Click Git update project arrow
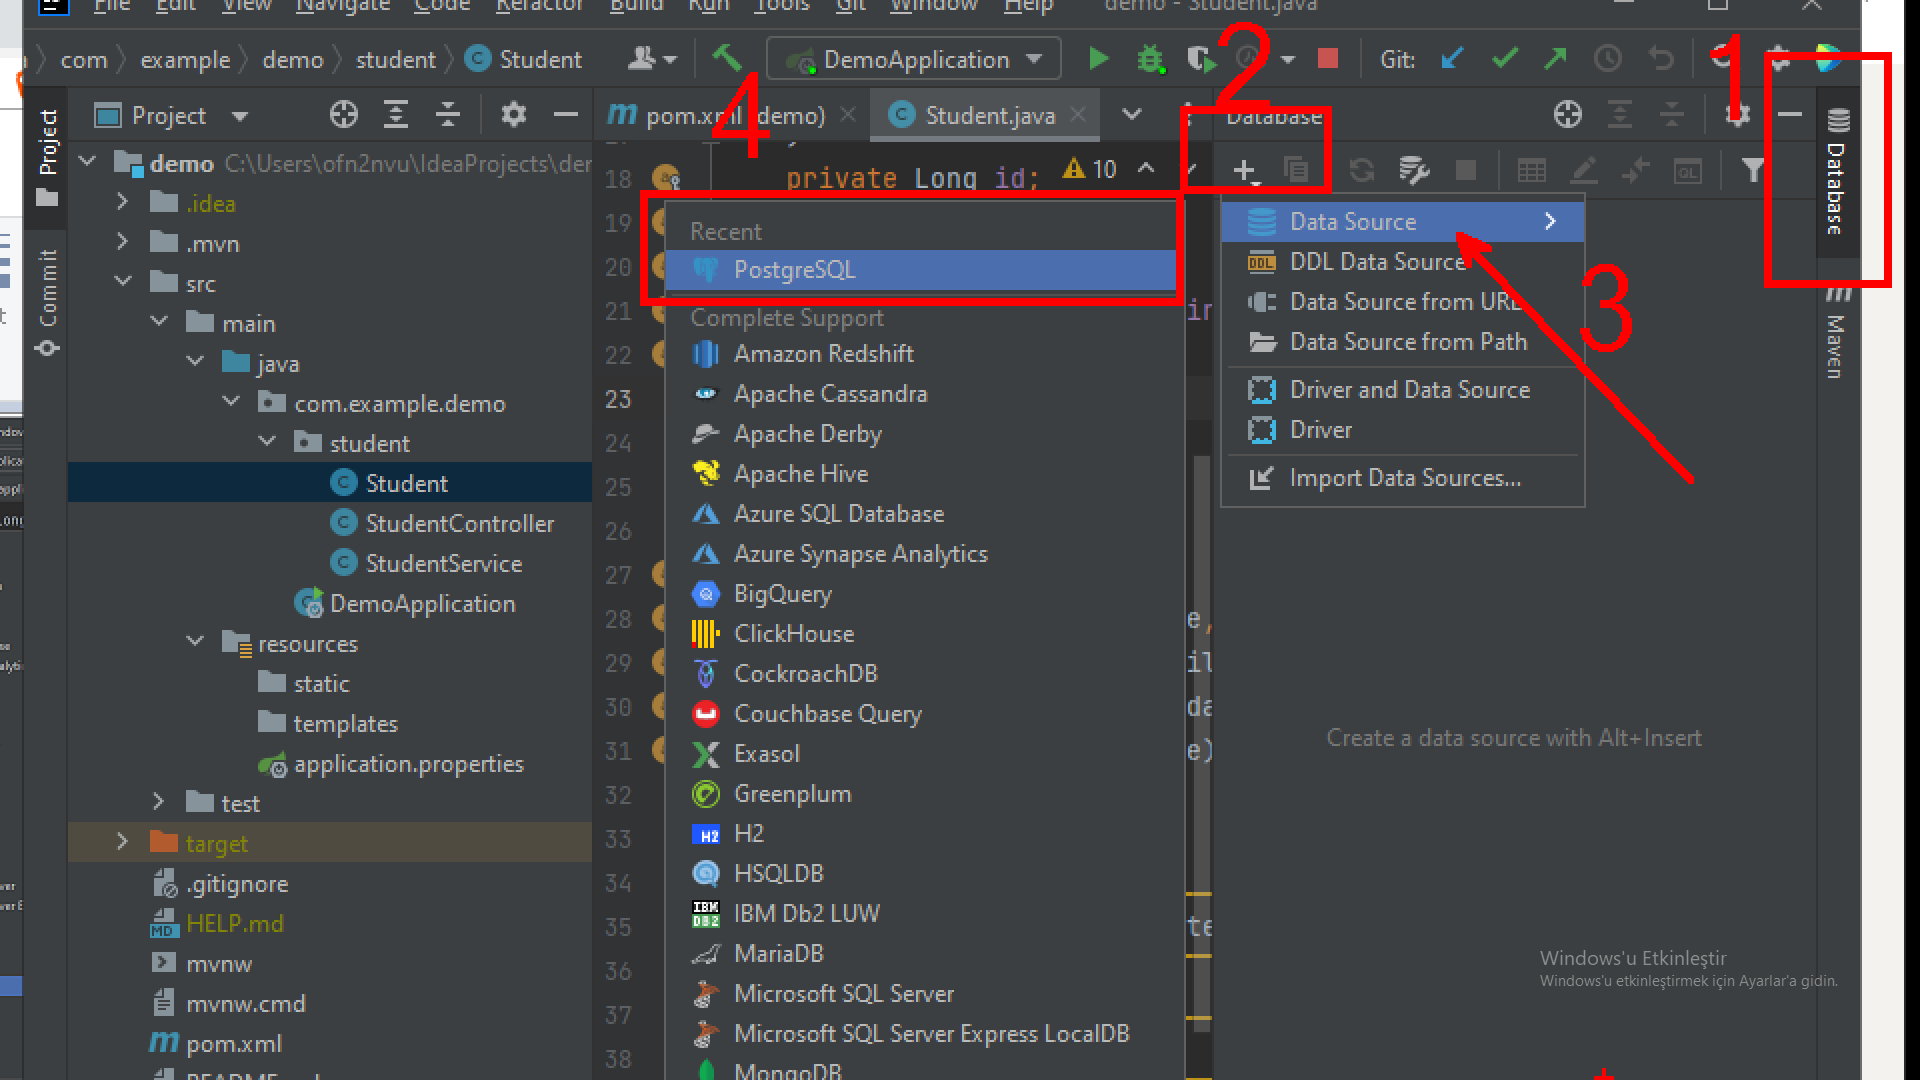Screen dimensions: 1920x1080 (1452, 60)
